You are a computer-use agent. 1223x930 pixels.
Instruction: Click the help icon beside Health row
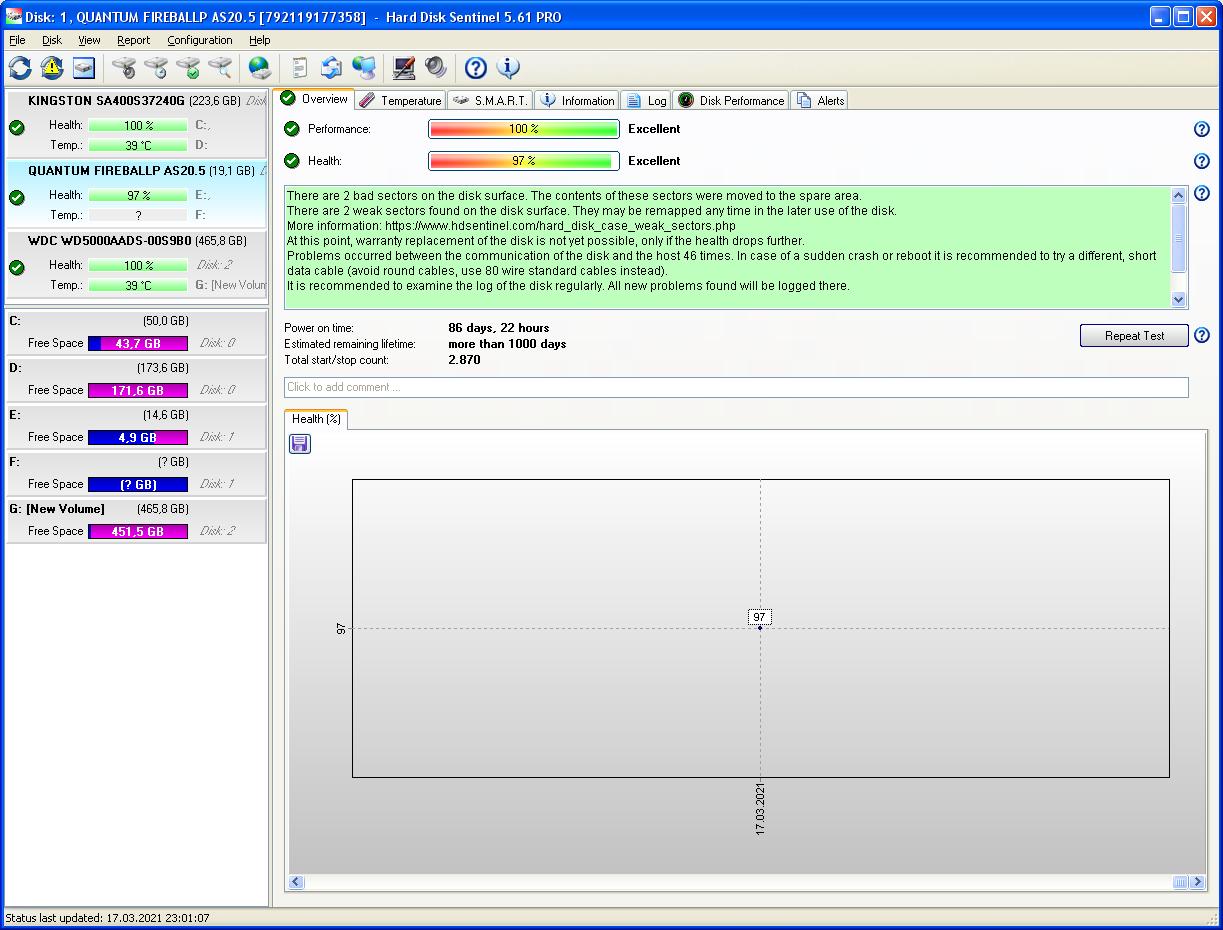pos(1202,161)
